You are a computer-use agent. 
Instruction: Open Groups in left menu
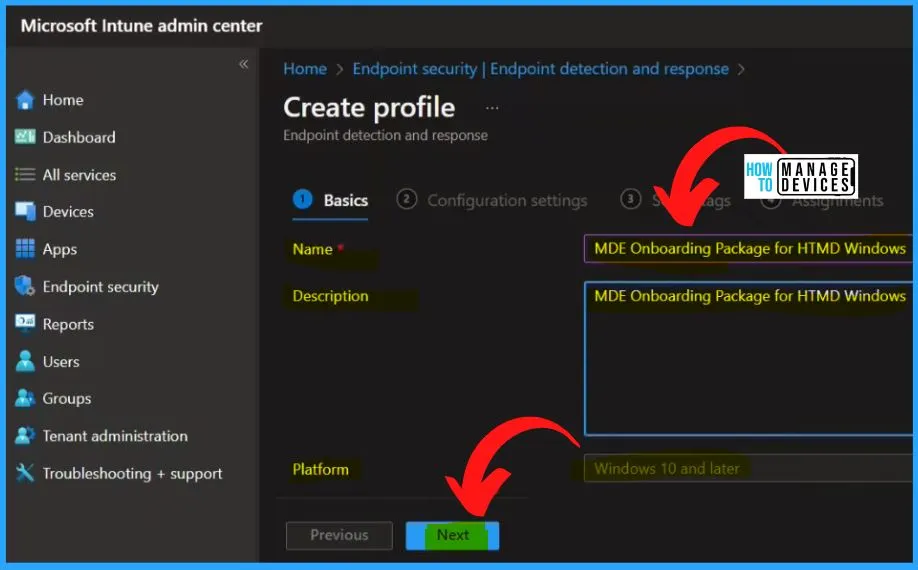(67, 399)
